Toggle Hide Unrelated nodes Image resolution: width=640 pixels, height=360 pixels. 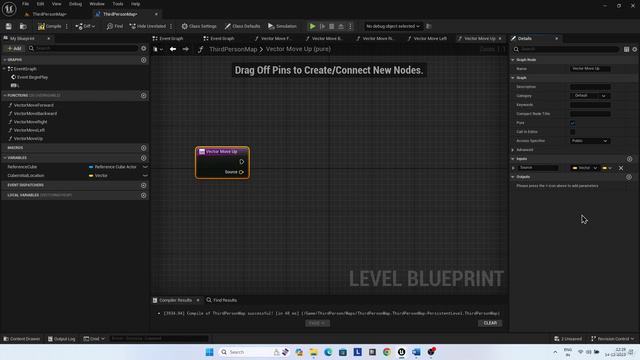148,26
